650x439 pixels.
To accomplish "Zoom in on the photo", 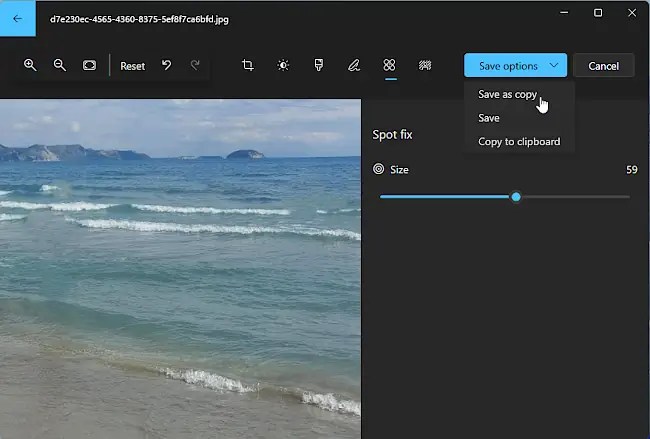I will click(30, 65).
